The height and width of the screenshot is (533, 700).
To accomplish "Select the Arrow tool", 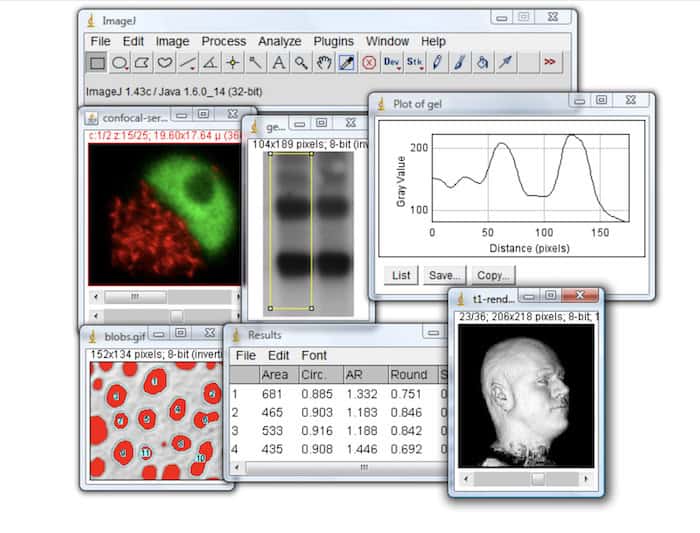I will click(x=505, y=63).
